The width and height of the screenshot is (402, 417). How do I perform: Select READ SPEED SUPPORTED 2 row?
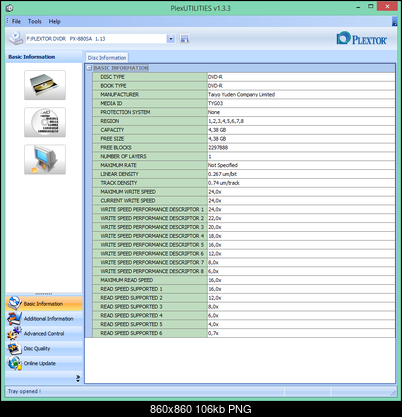point(244,298)
